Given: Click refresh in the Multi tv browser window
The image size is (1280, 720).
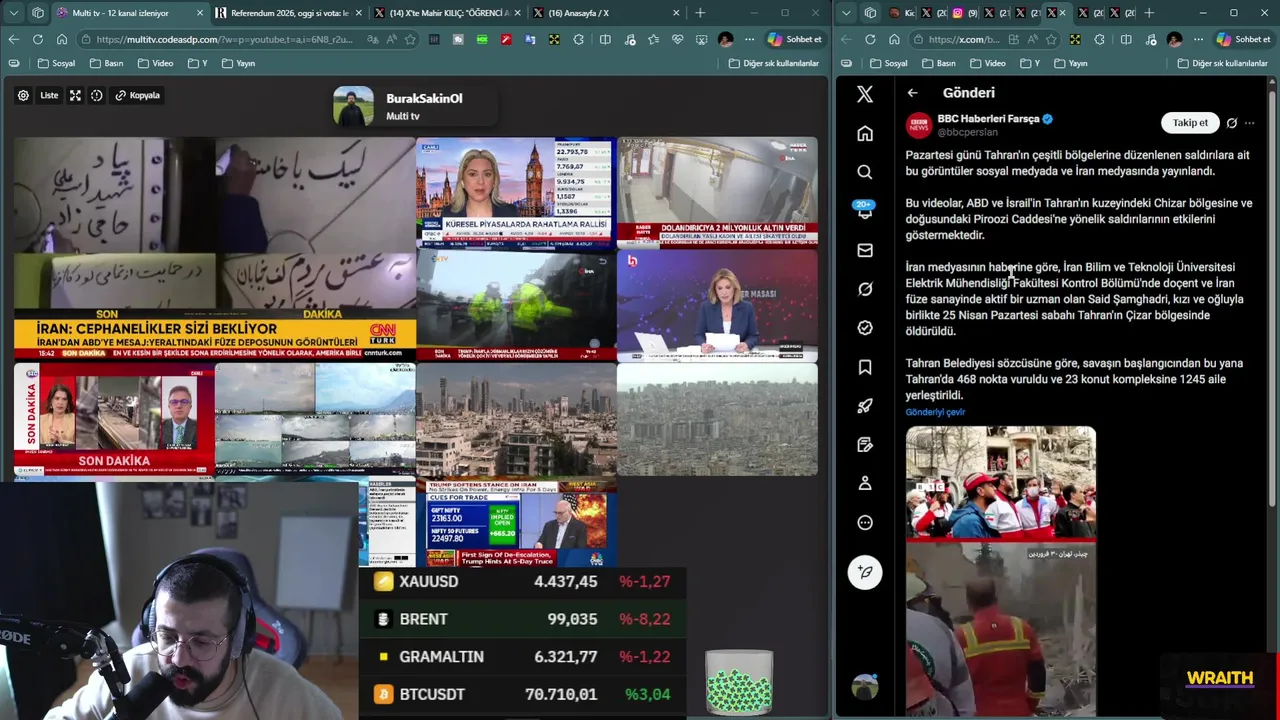Looking at the screenshot, I should (38, 39).
